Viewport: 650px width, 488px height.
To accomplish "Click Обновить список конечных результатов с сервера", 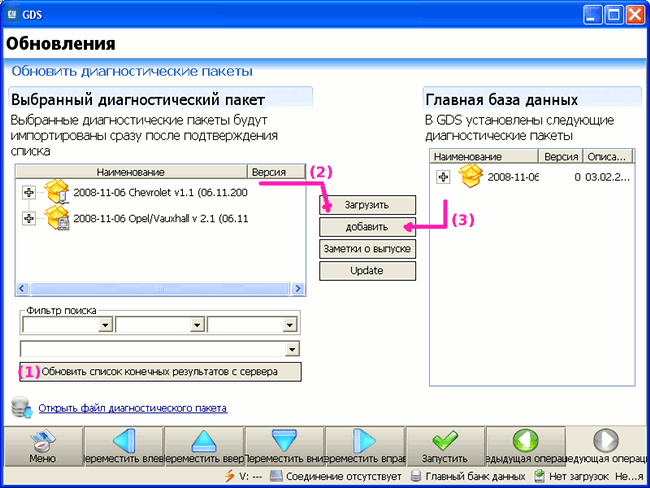I will (x=160, y=371).
